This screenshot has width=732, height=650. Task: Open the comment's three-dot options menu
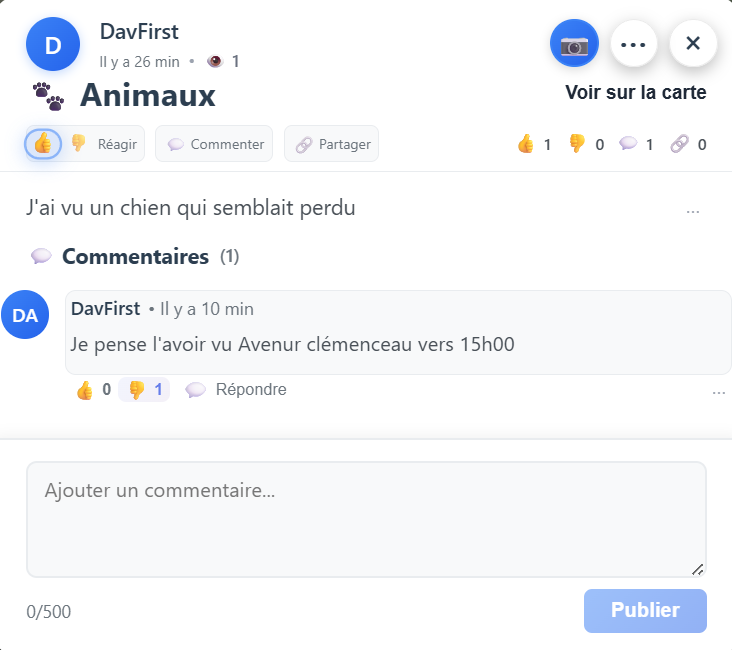[718, 393]
